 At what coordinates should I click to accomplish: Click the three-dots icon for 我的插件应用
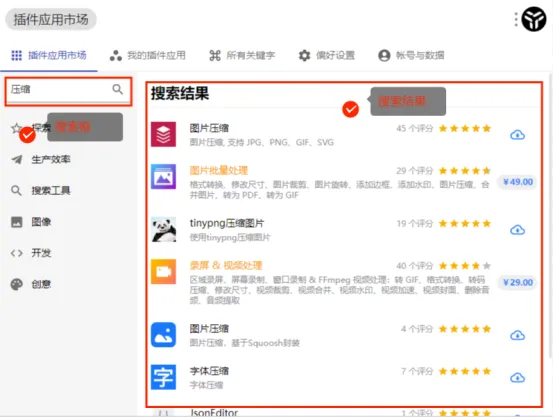tap(116, 55)
